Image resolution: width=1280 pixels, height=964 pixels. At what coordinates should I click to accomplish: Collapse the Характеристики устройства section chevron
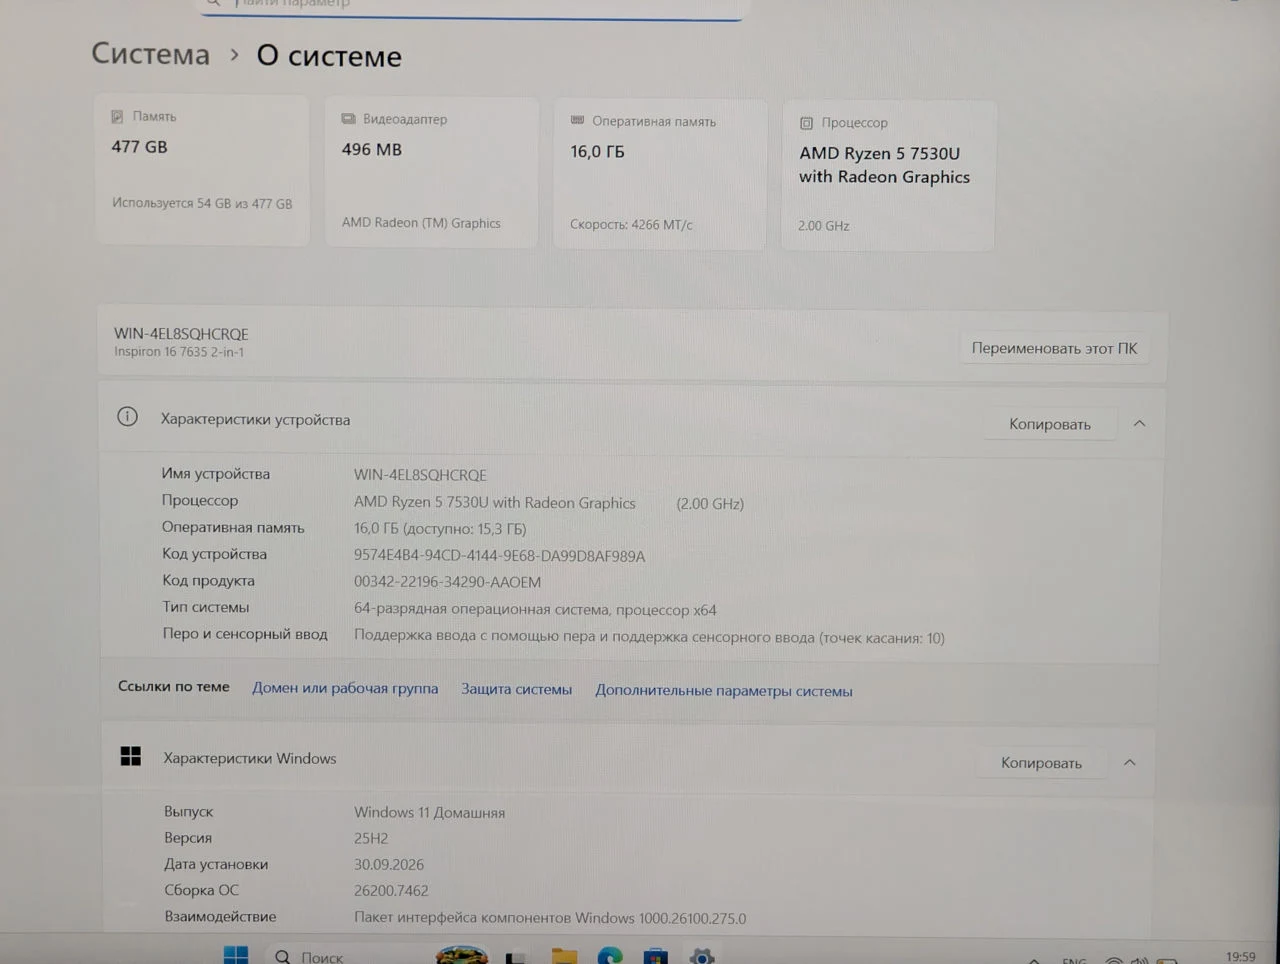1139,424
